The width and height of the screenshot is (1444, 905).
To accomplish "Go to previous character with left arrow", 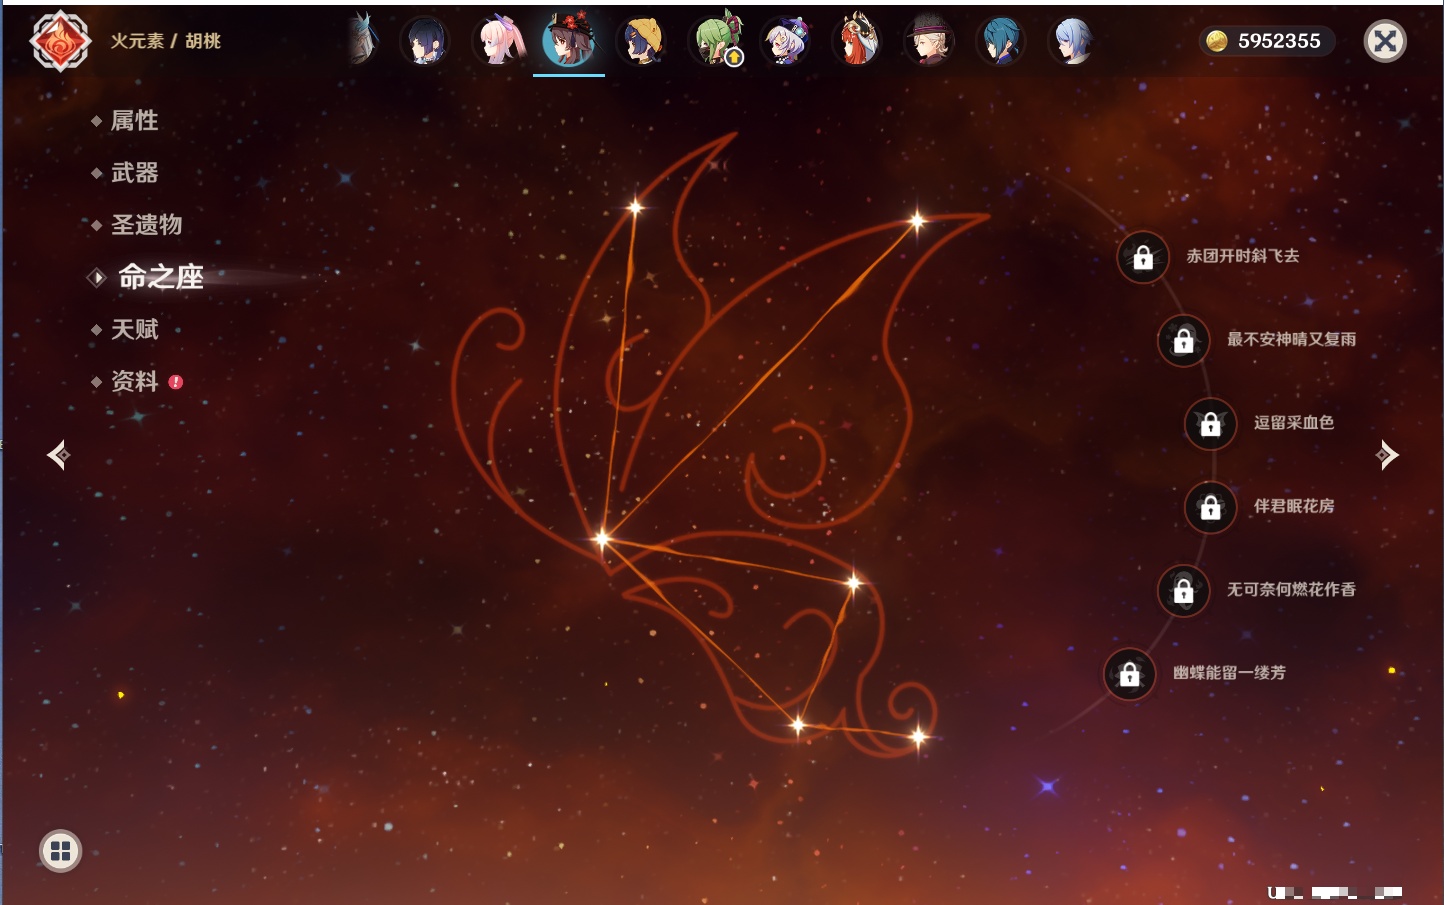I will [x=58, y=455].
